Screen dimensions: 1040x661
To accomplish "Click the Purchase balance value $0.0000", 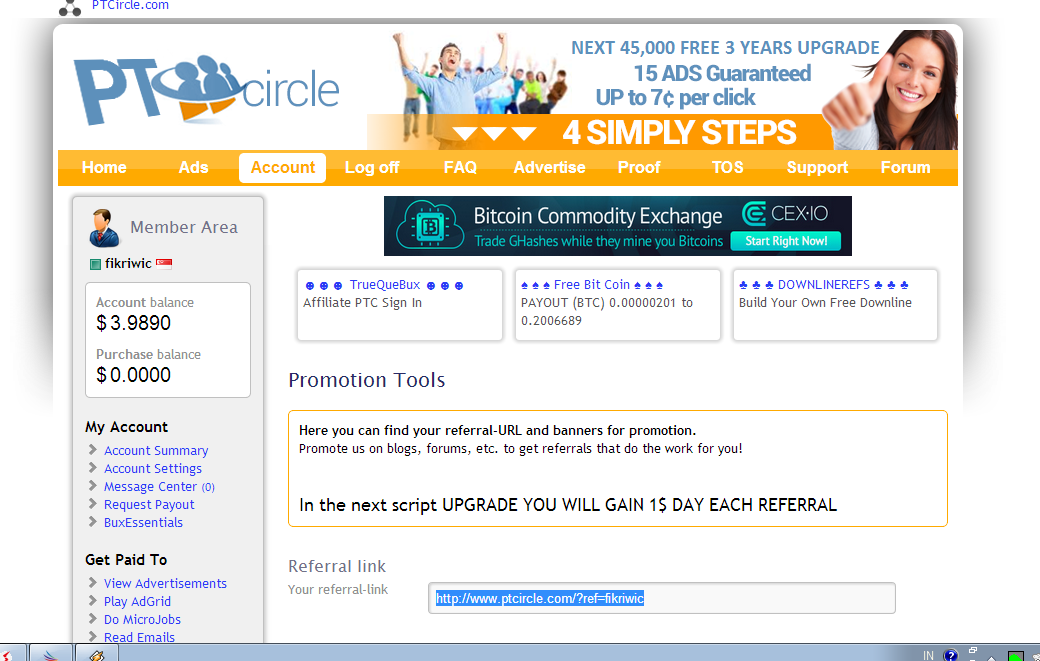I will click(133, 375).
